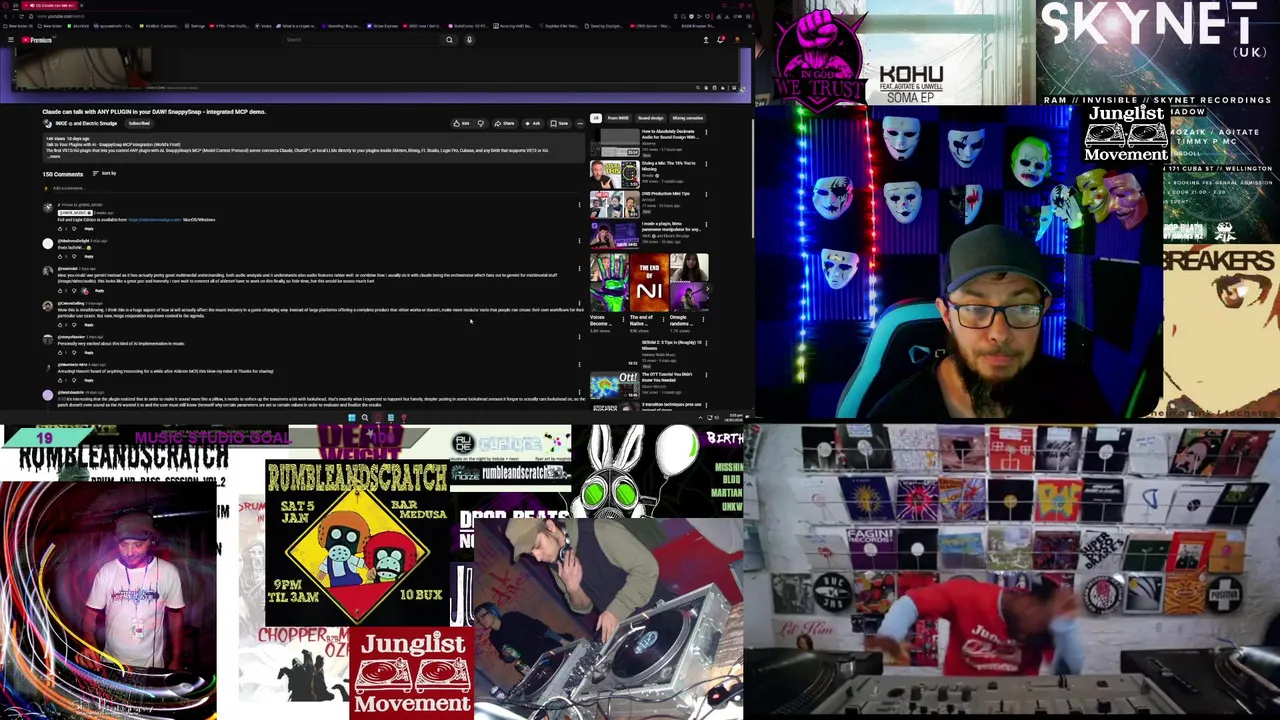The height and width of the screenshot is (720, 1280).
Task: Open the comments 'Sort by' dropdown
Action: pyautogui.click(x=104, y=173)
